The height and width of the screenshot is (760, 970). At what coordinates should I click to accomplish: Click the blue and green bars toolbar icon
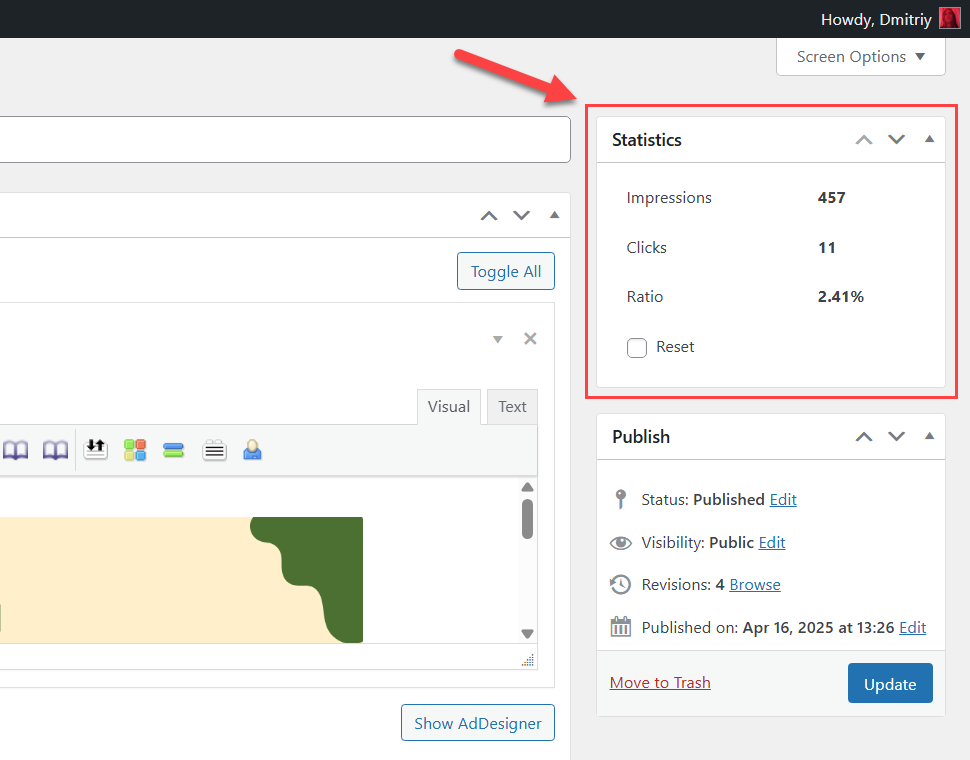pos(174,450)
